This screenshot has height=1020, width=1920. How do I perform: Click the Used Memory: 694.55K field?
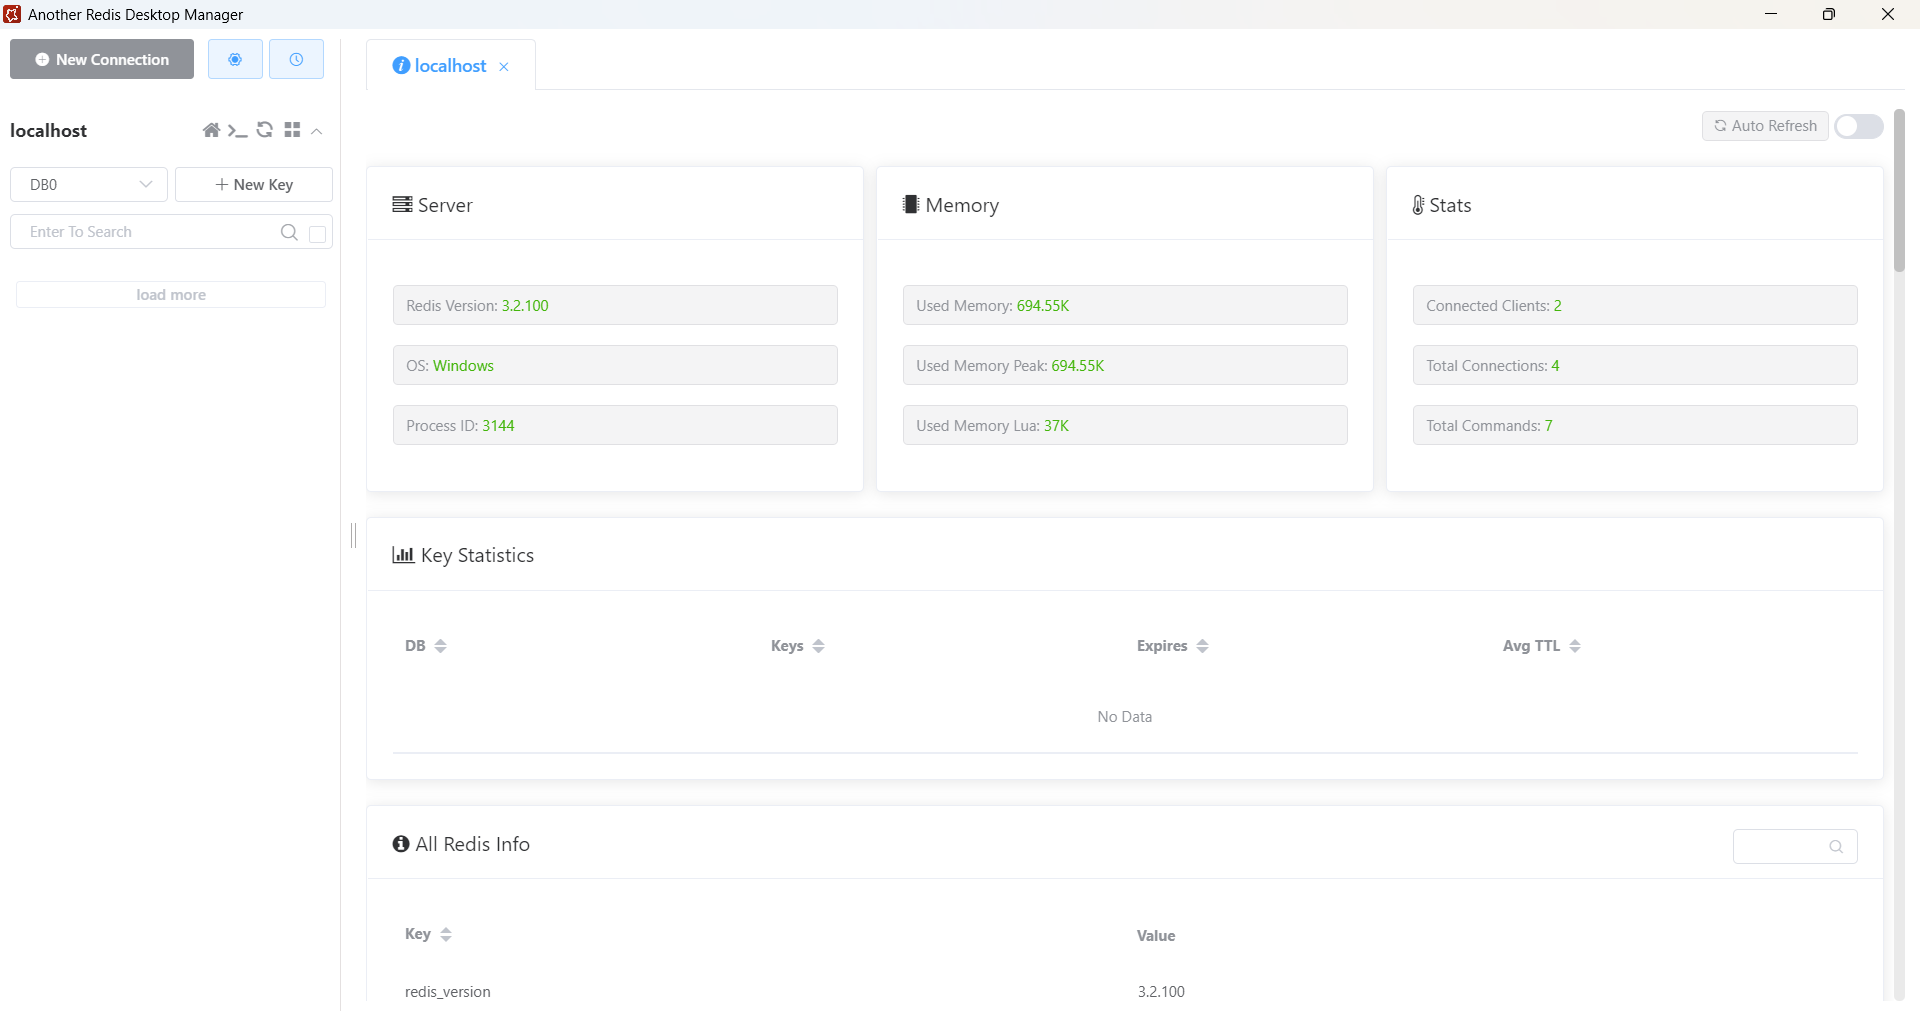point(1125,305)
